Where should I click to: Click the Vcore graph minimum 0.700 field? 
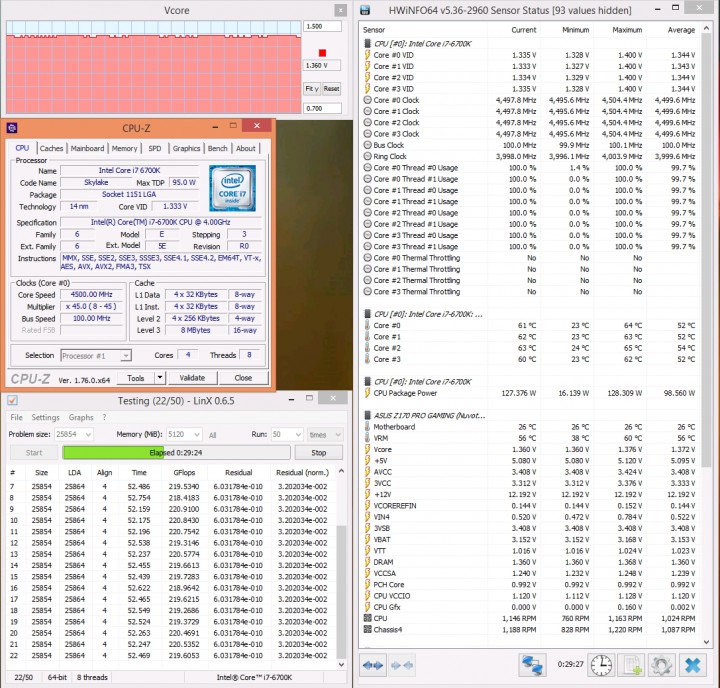(322, 108)
